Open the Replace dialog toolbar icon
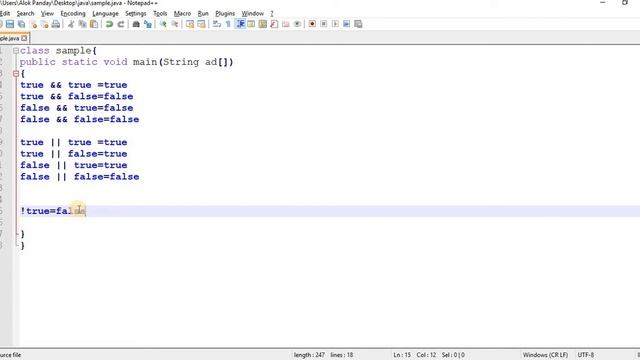This screenshot has height=360, width=640. click(x=148, y=24)
